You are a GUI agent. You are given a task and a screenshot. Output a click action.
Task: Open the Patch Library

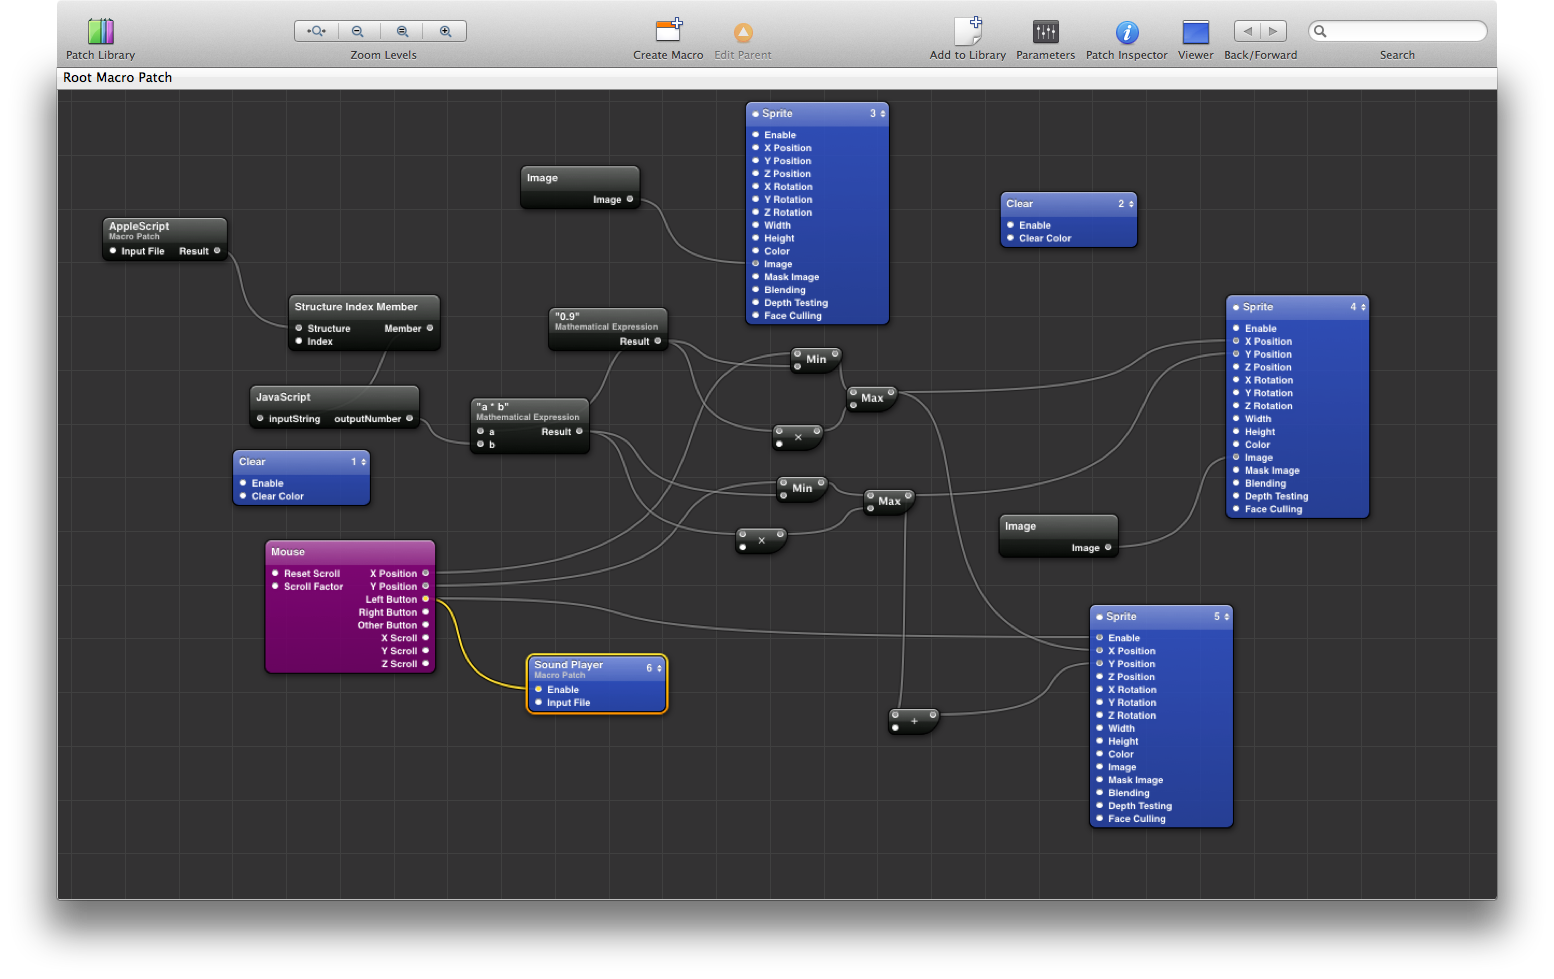tap(100, 32)
